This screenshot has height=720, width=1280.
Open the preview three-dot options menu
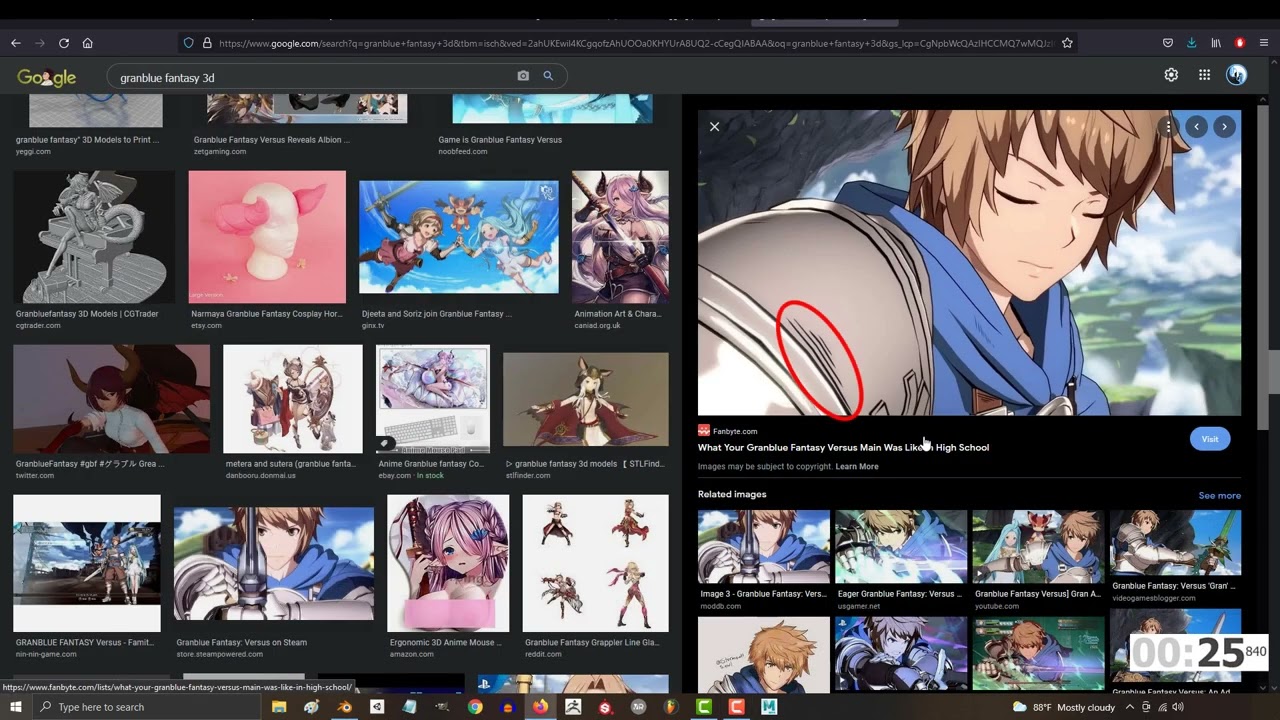coord(1168,127)
